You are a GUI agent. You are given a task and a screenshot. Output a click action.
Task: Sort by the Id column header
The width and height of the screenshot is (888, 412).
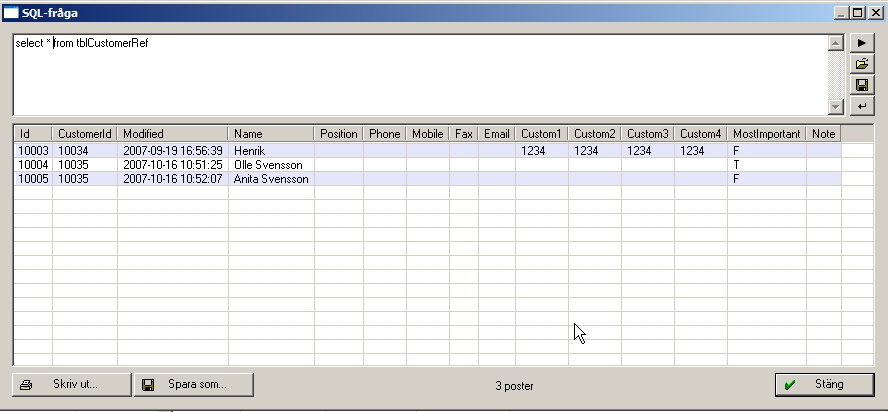[x=33, y=134]
